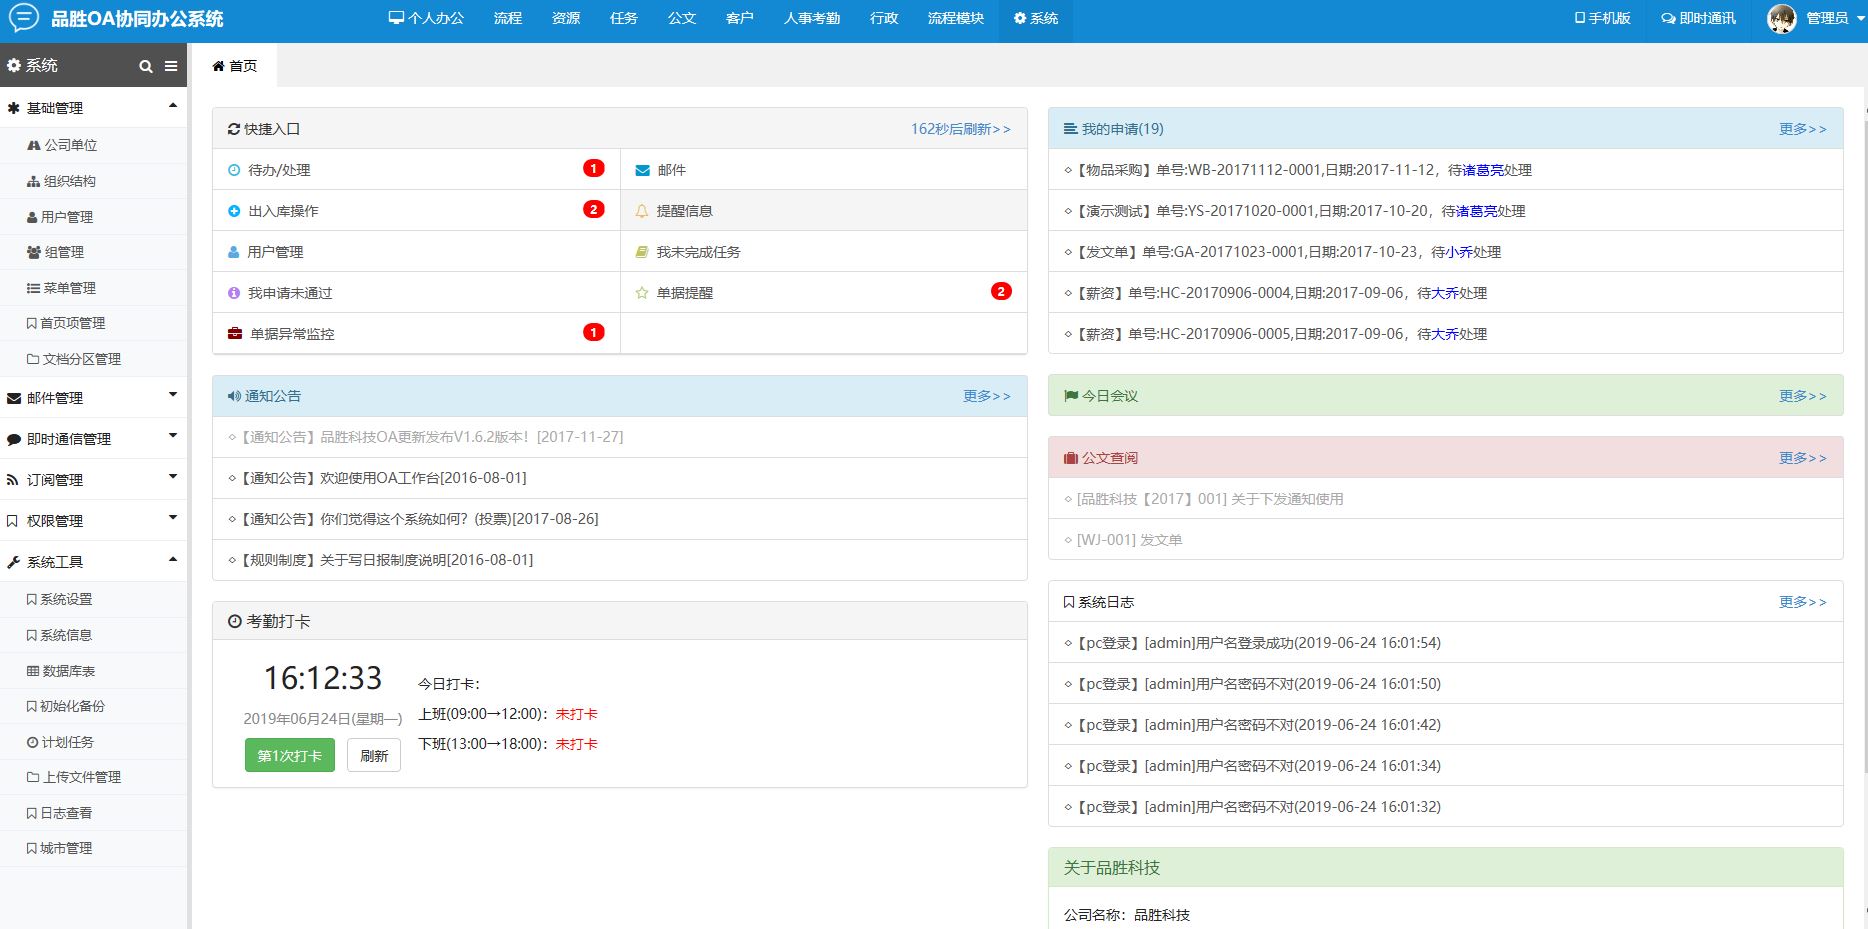The image size is (1868, 929).
Task: Click the red badge on 待办/处理
Action: coord(594,168)
